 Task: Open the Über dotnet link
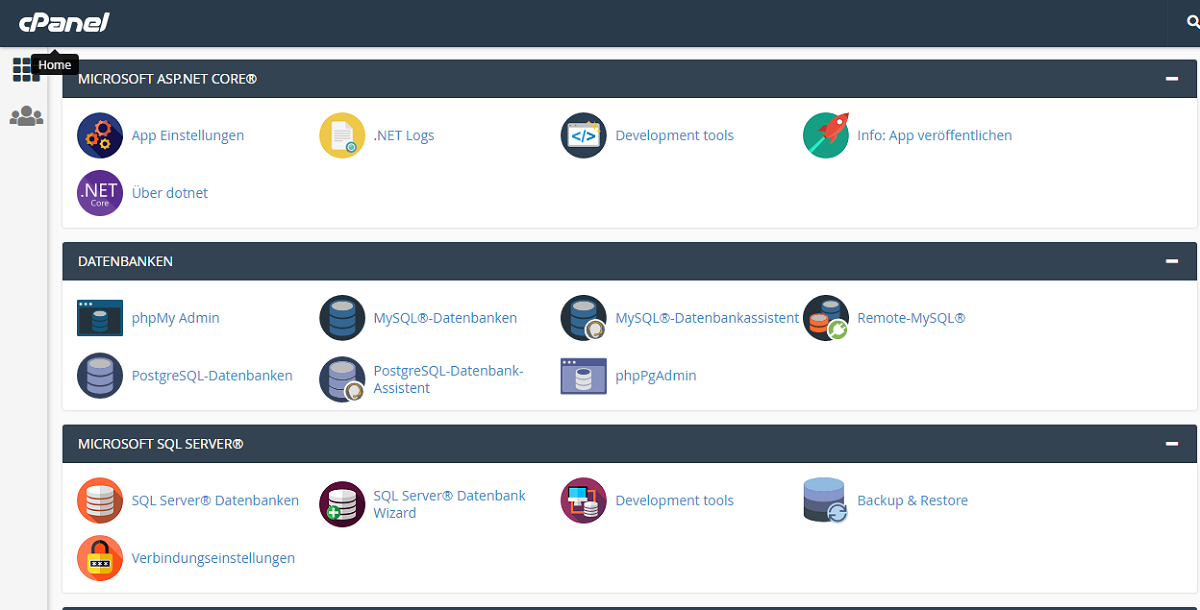coord(170,193)
